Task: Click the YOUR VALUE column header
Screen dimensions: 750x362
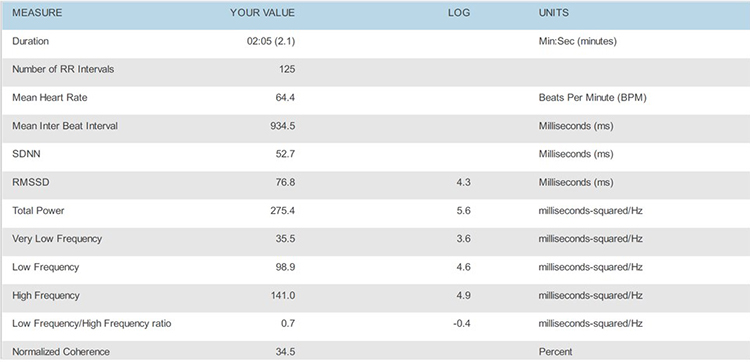Action: tap(262, 13)
